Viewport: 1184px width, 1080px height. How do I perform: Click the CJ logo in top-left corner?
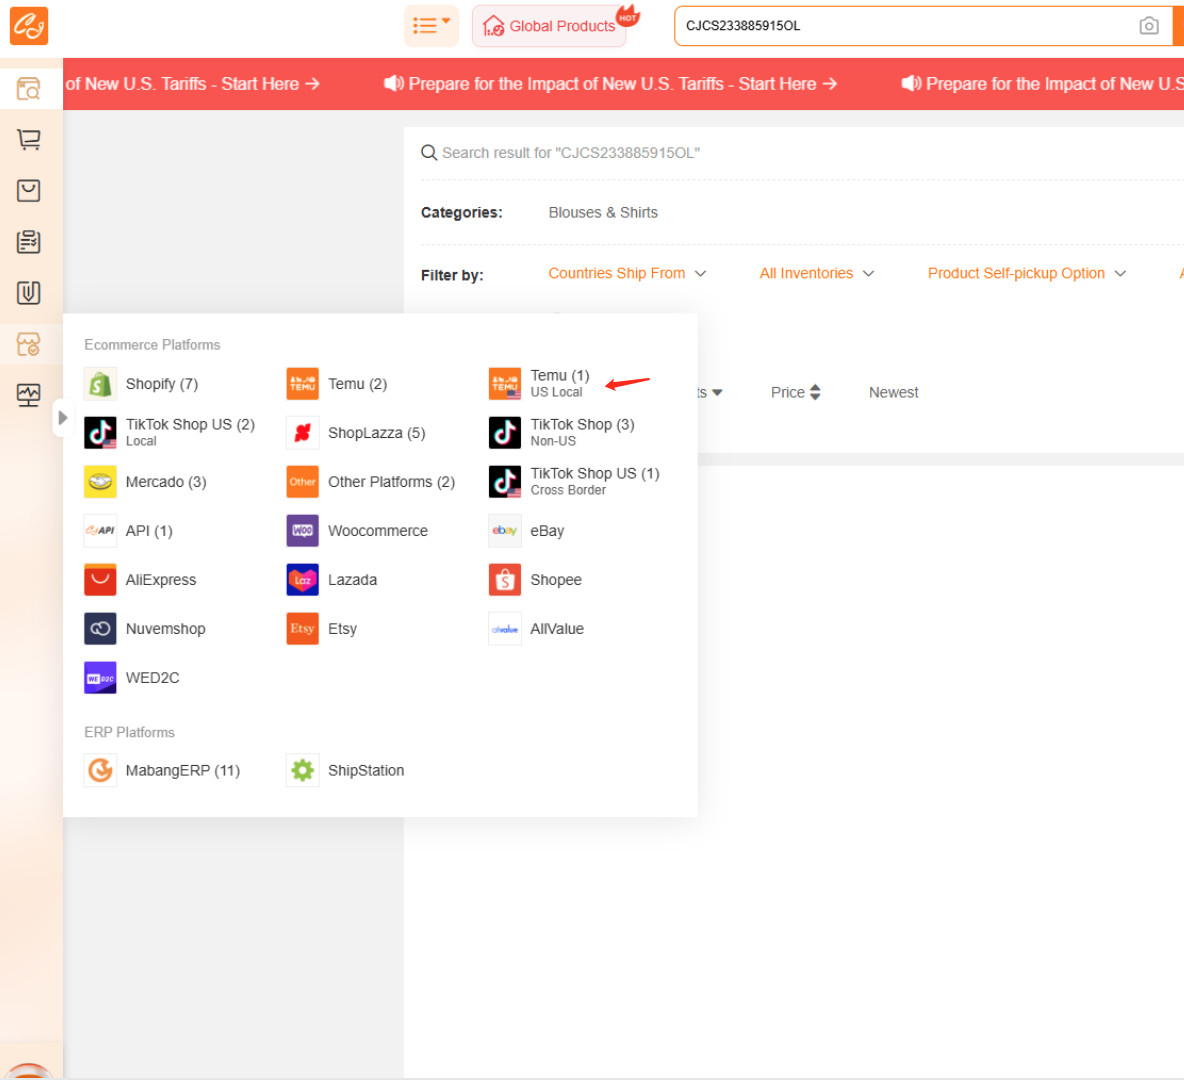[x=29, y=26]
